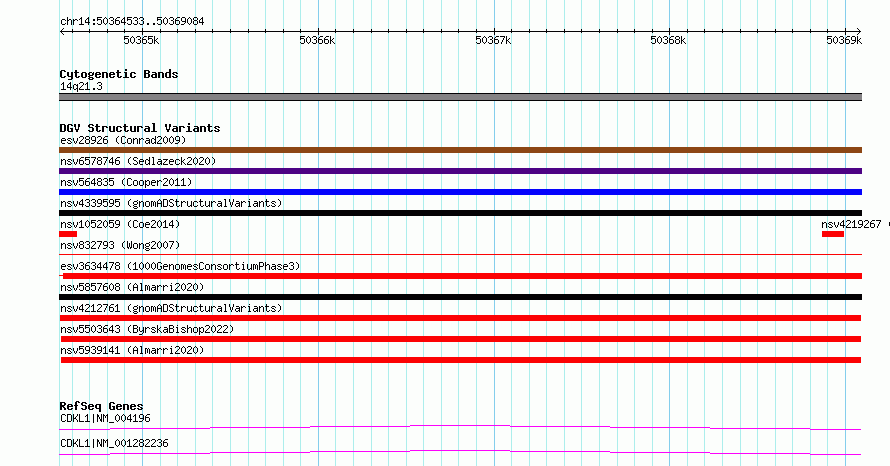Click the red esv3634478 variant bar
The height and width of the screenshot is (466, 890).
point(462,276)
